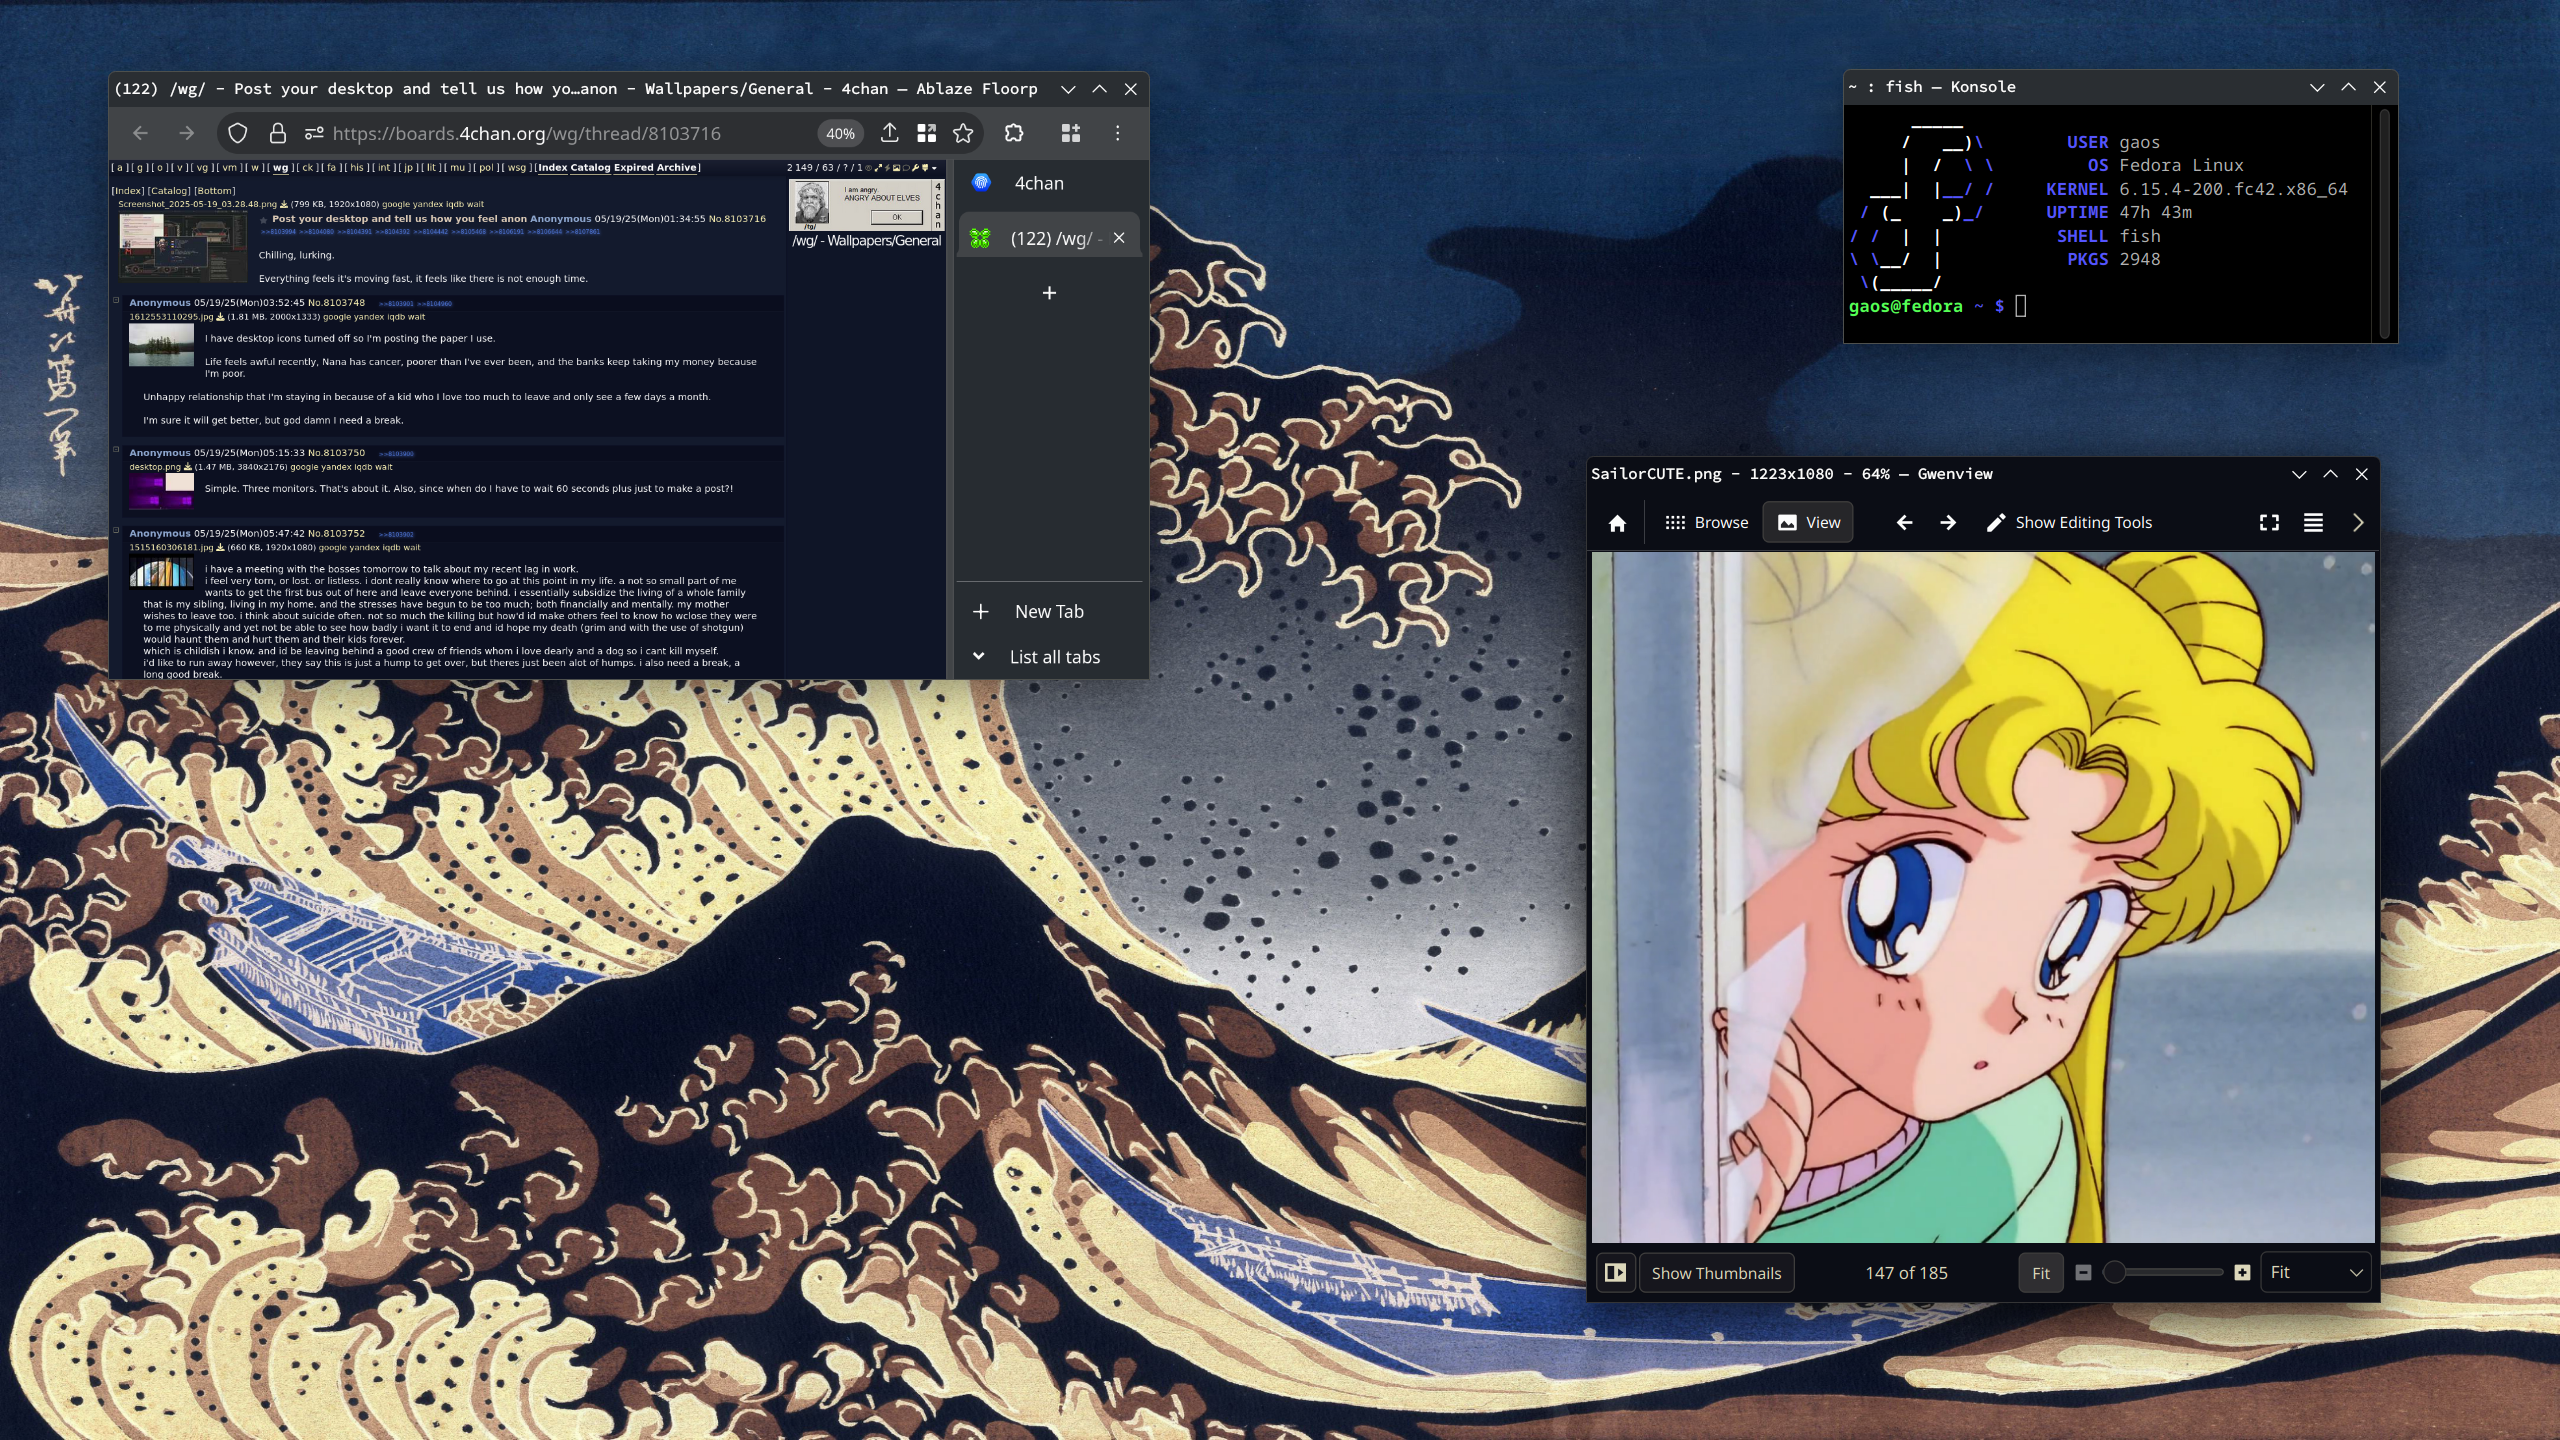The image size is (2560, 1440).
Task: Open Gwenview hamburger menu
Action: 2313,523
